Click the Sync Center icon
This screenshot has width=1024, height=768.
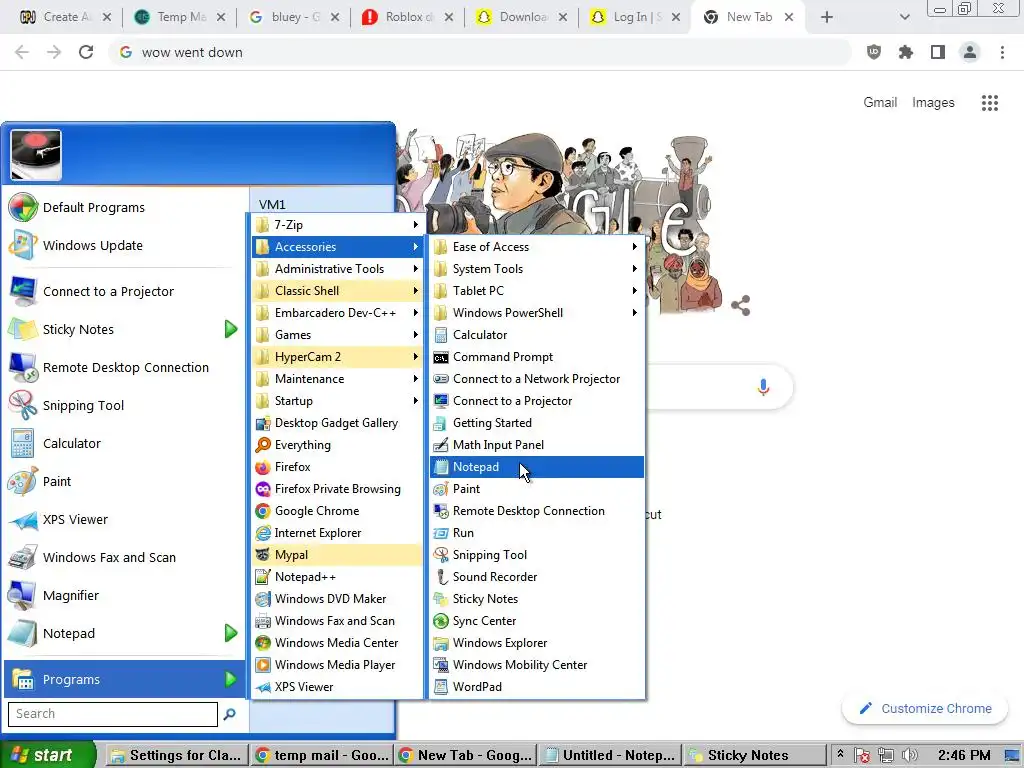point(441,620)
